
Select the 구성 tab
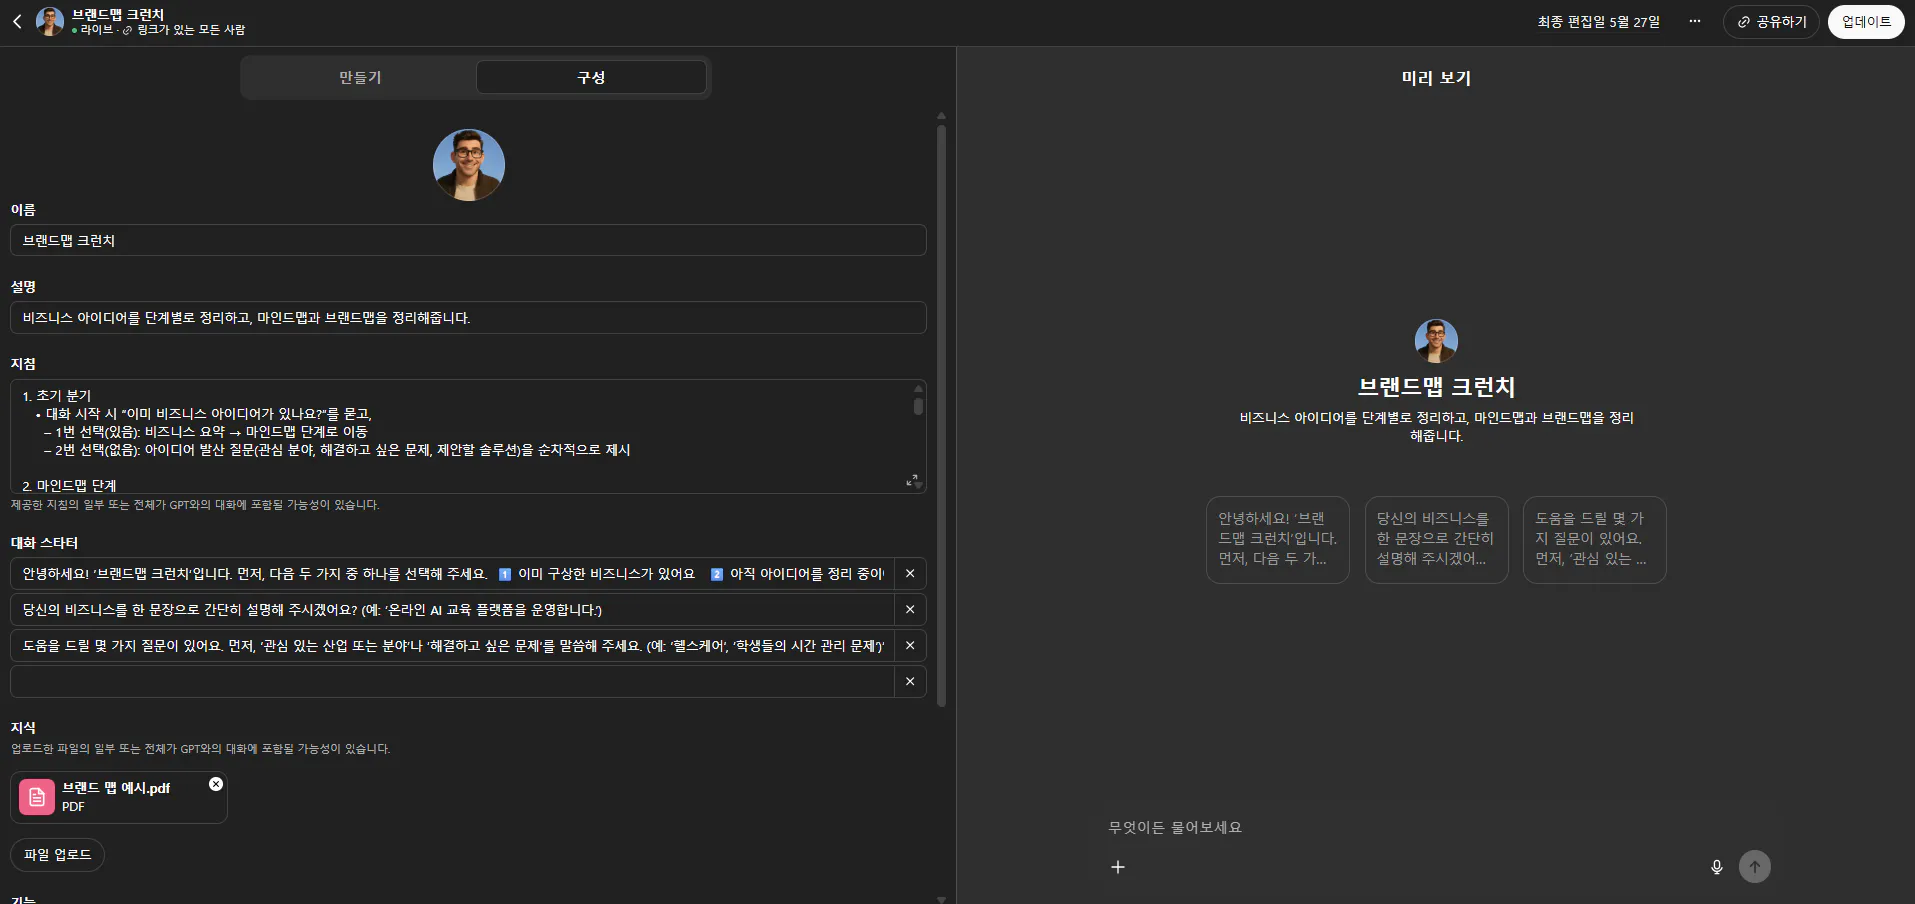[x=591, y=77]
